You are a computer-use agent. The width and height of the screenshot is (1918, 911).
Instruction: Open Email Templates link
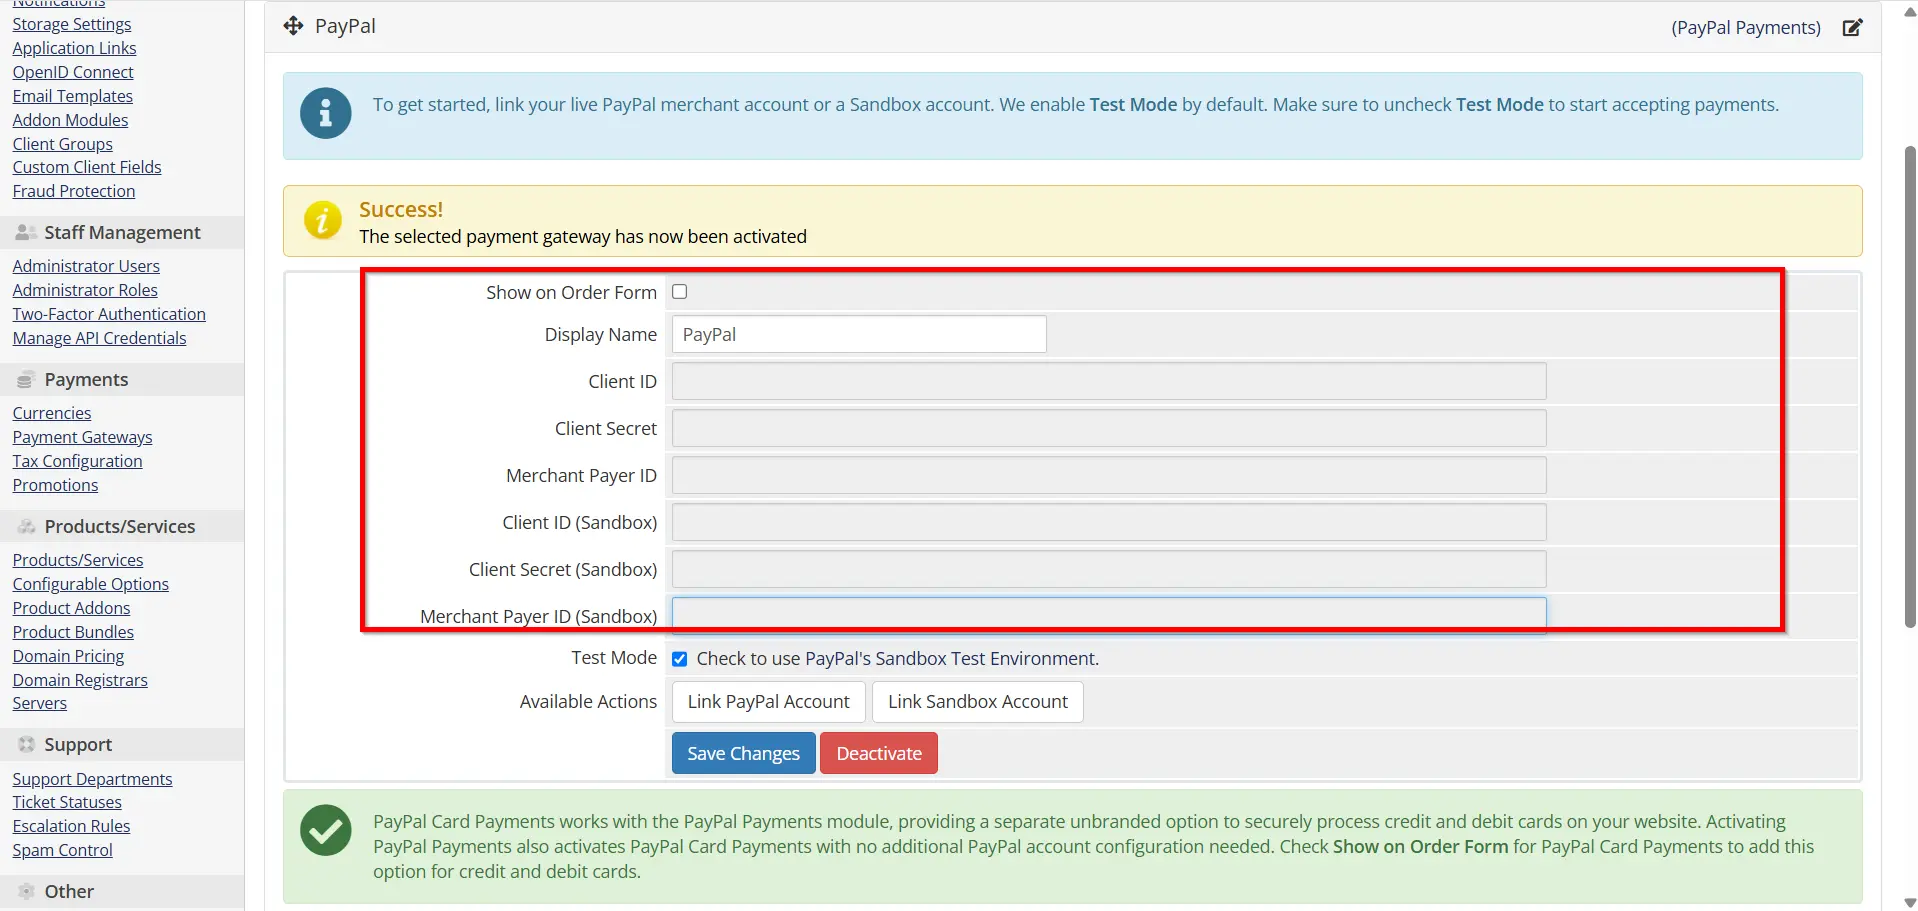[72, 96]
